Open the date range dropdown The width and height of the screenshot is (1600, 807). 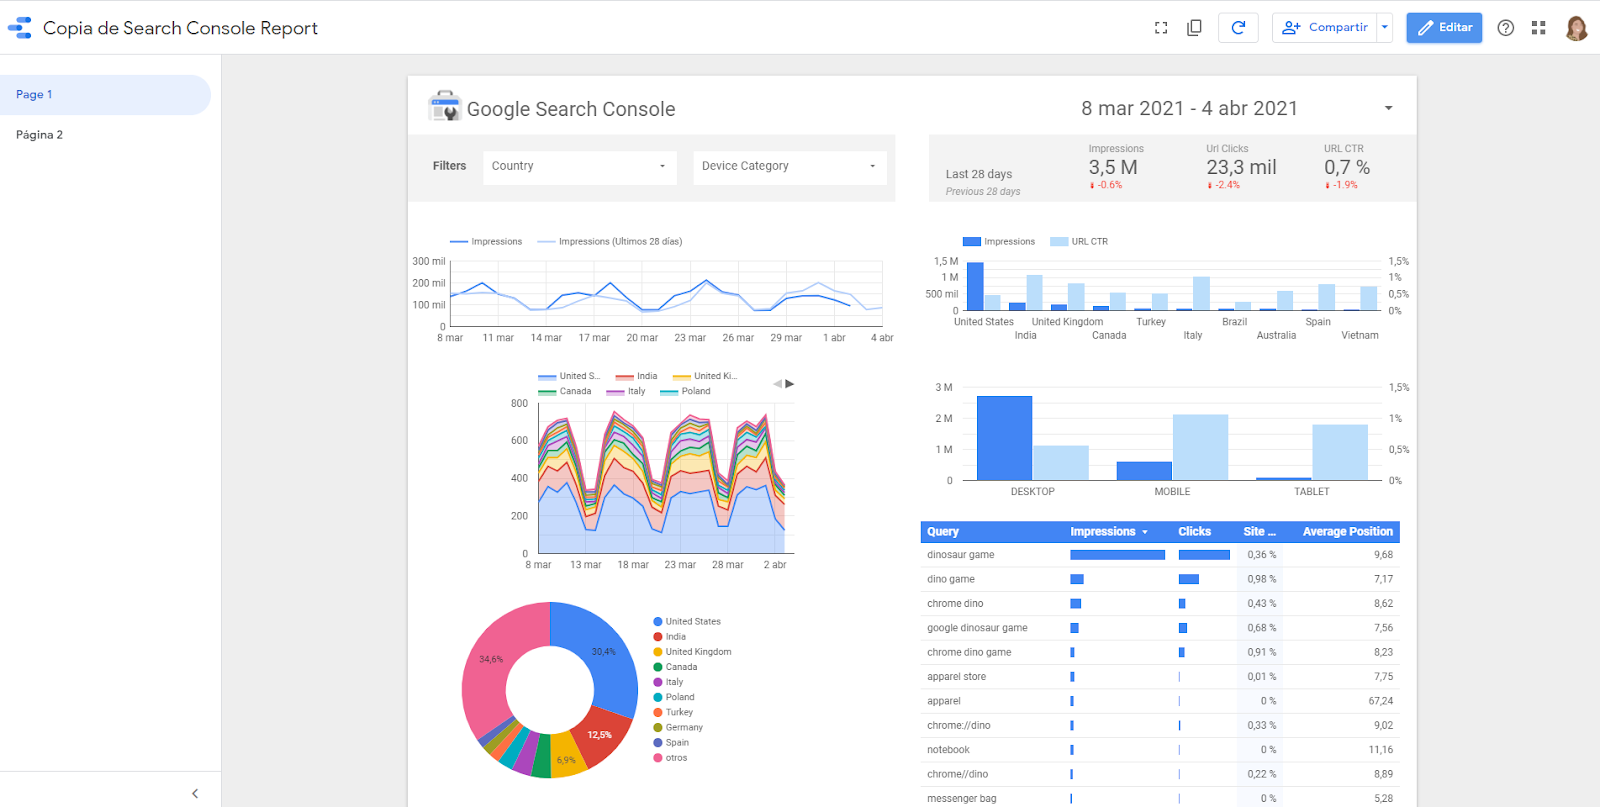click(x=1388, y=108)
